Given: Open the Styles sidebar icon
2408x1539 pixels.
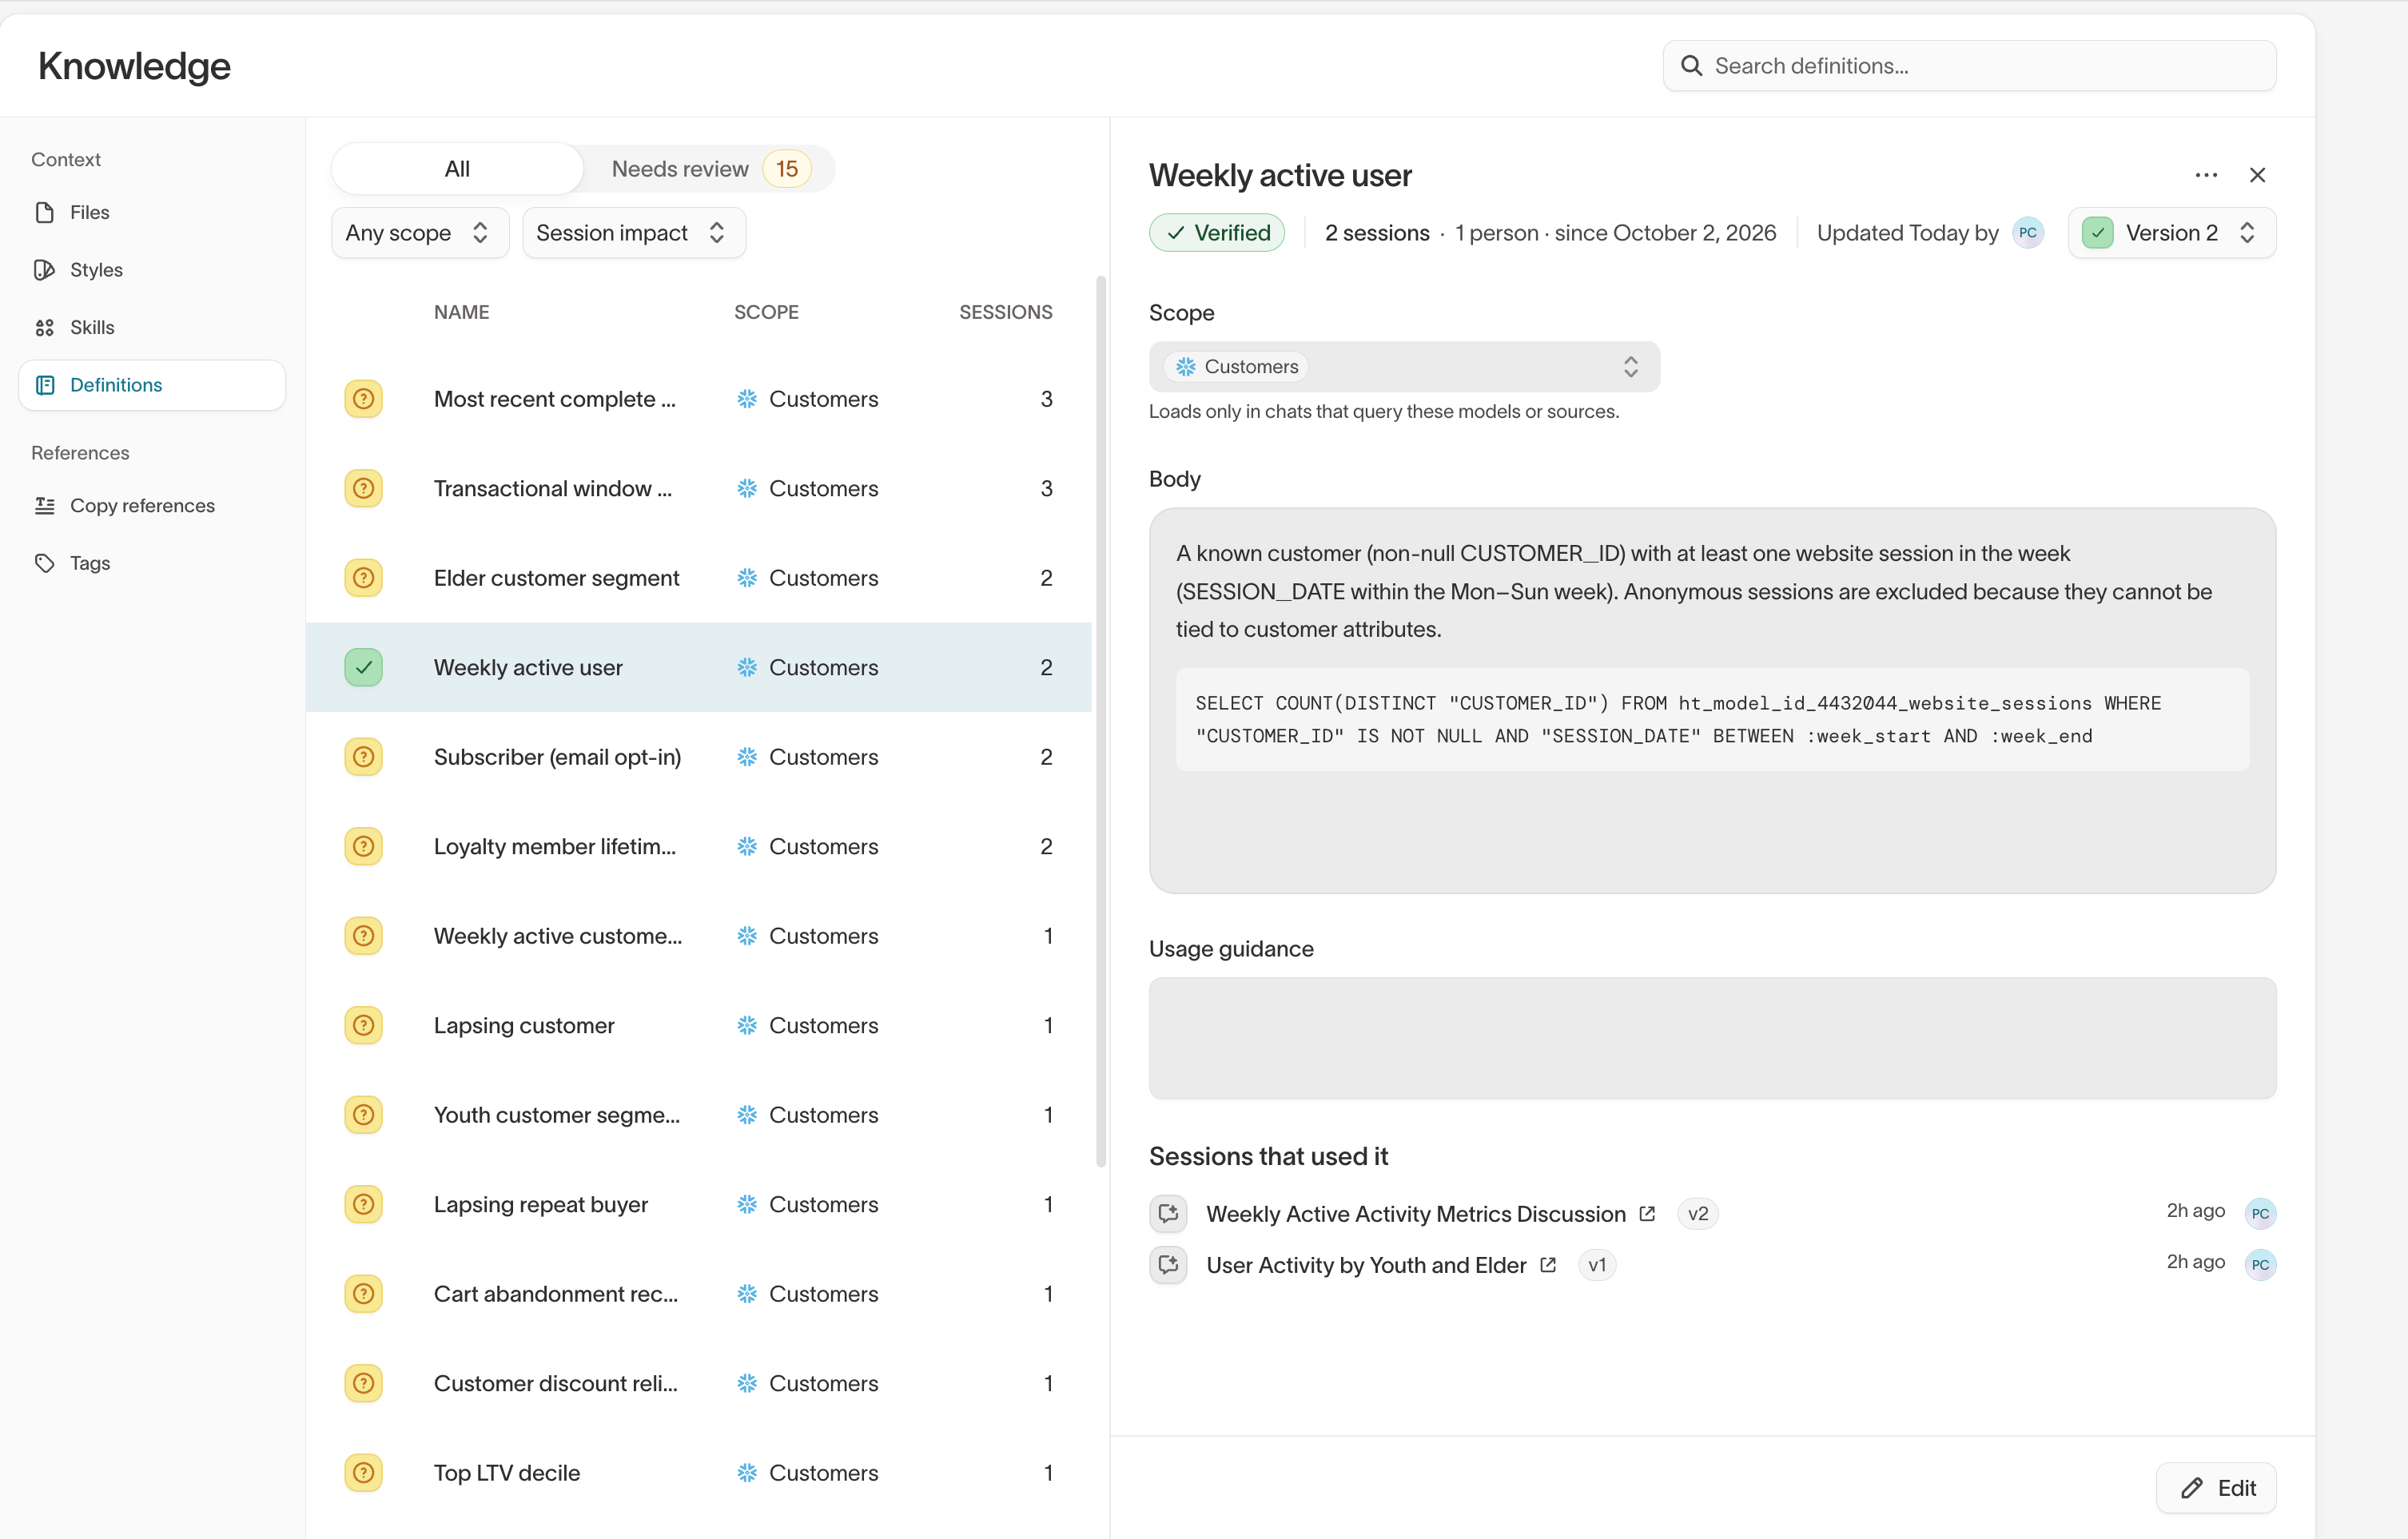Looking at the screenshot, I should tap(45, 270).
